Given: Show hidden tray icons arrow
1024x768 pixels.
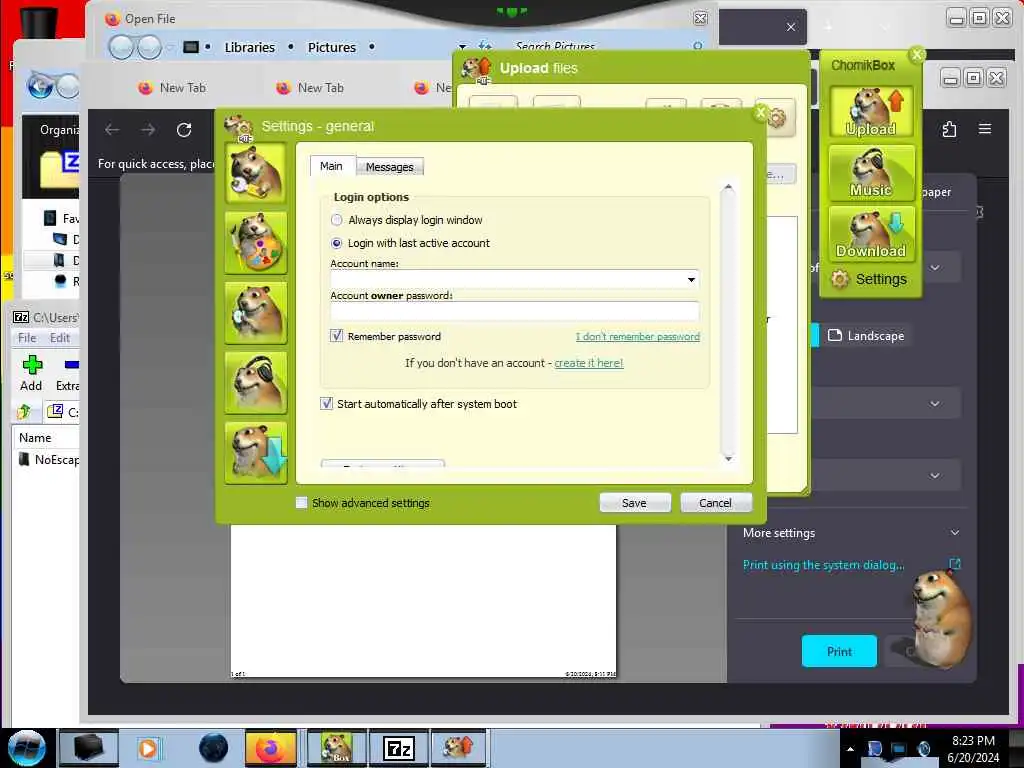Looking at the screenshot, I should click(850, 749).
